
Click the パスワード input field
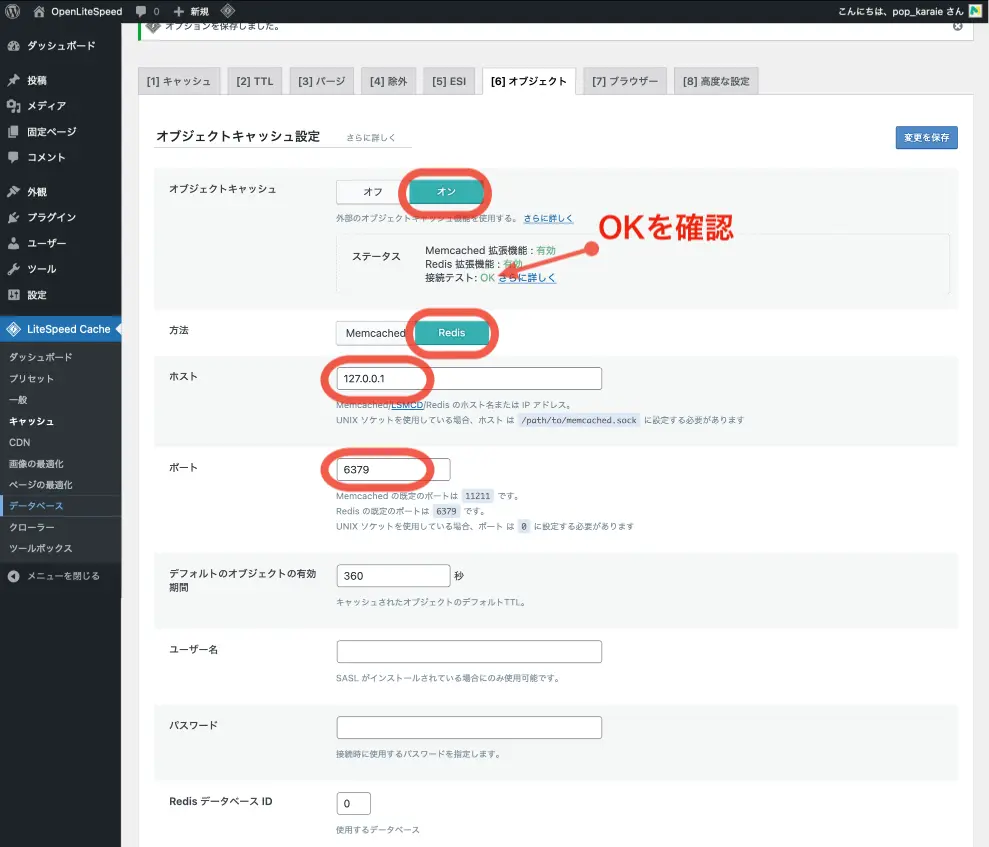click(x=469, y=727)
